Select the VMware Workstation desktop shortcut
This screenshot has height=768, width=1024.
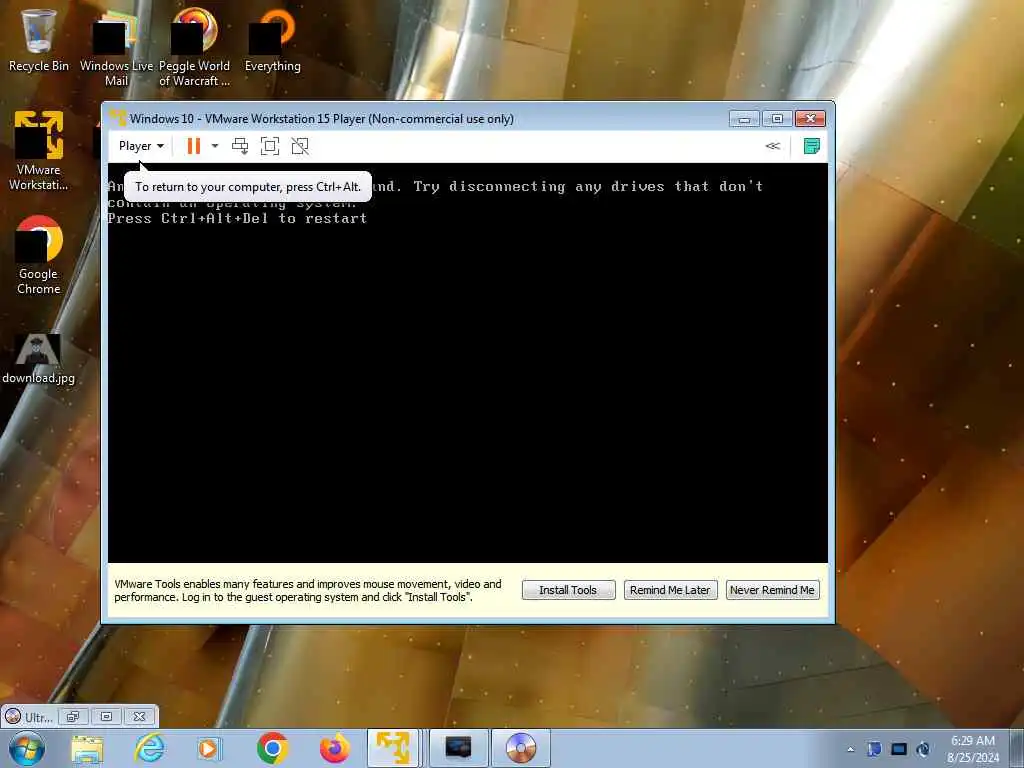click(39, 152)
